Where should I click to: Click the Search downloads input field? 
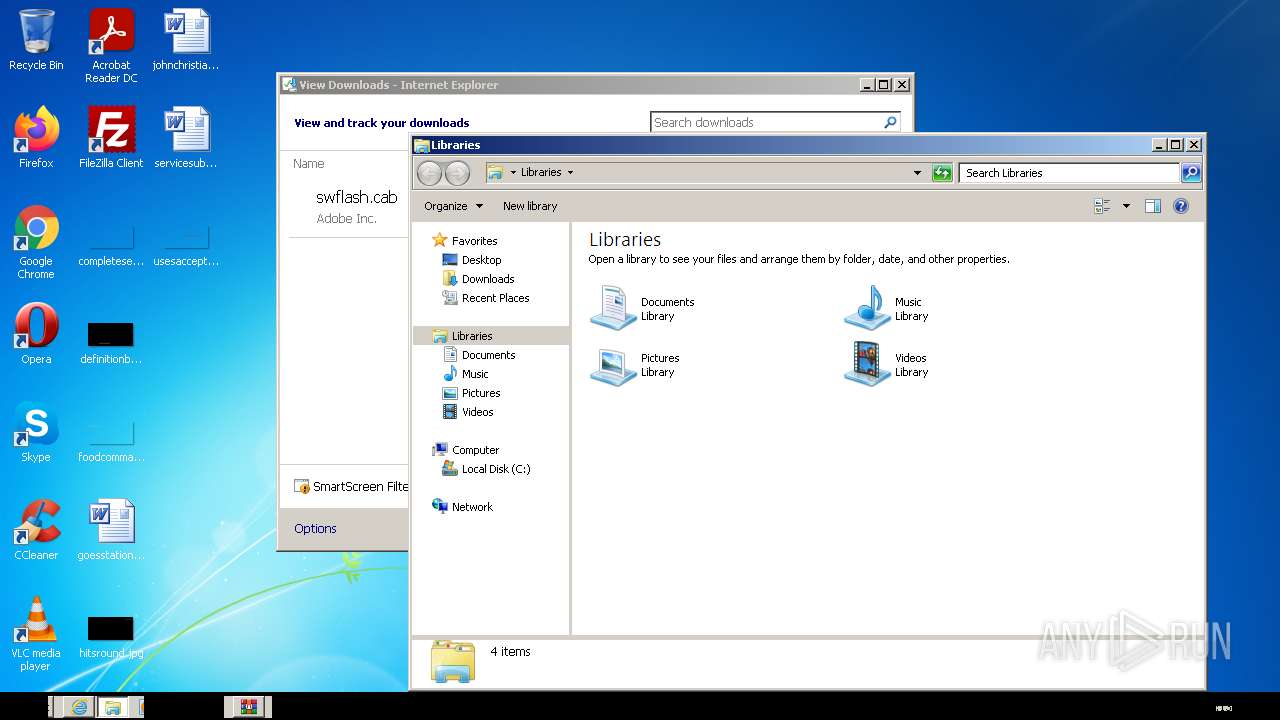click(x=766, y=122)
